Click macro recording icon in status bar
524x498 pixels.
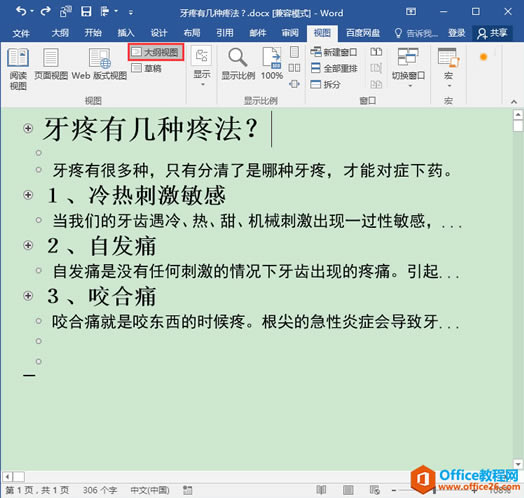187,490
